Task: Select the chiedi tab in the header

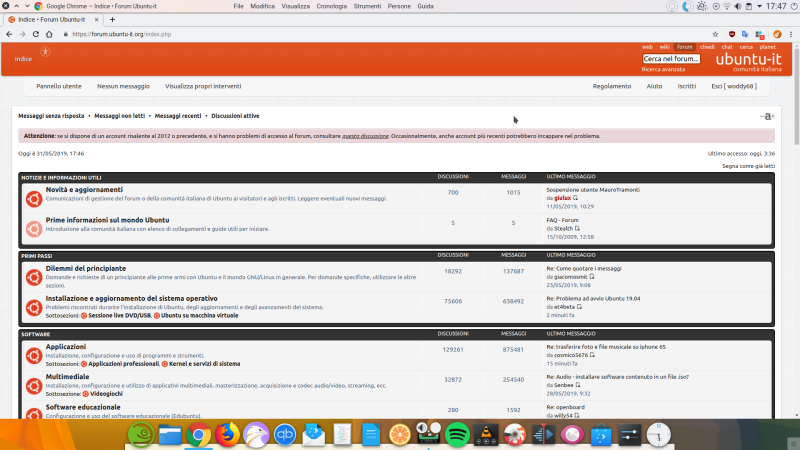Action: click(x=707, y=47)
